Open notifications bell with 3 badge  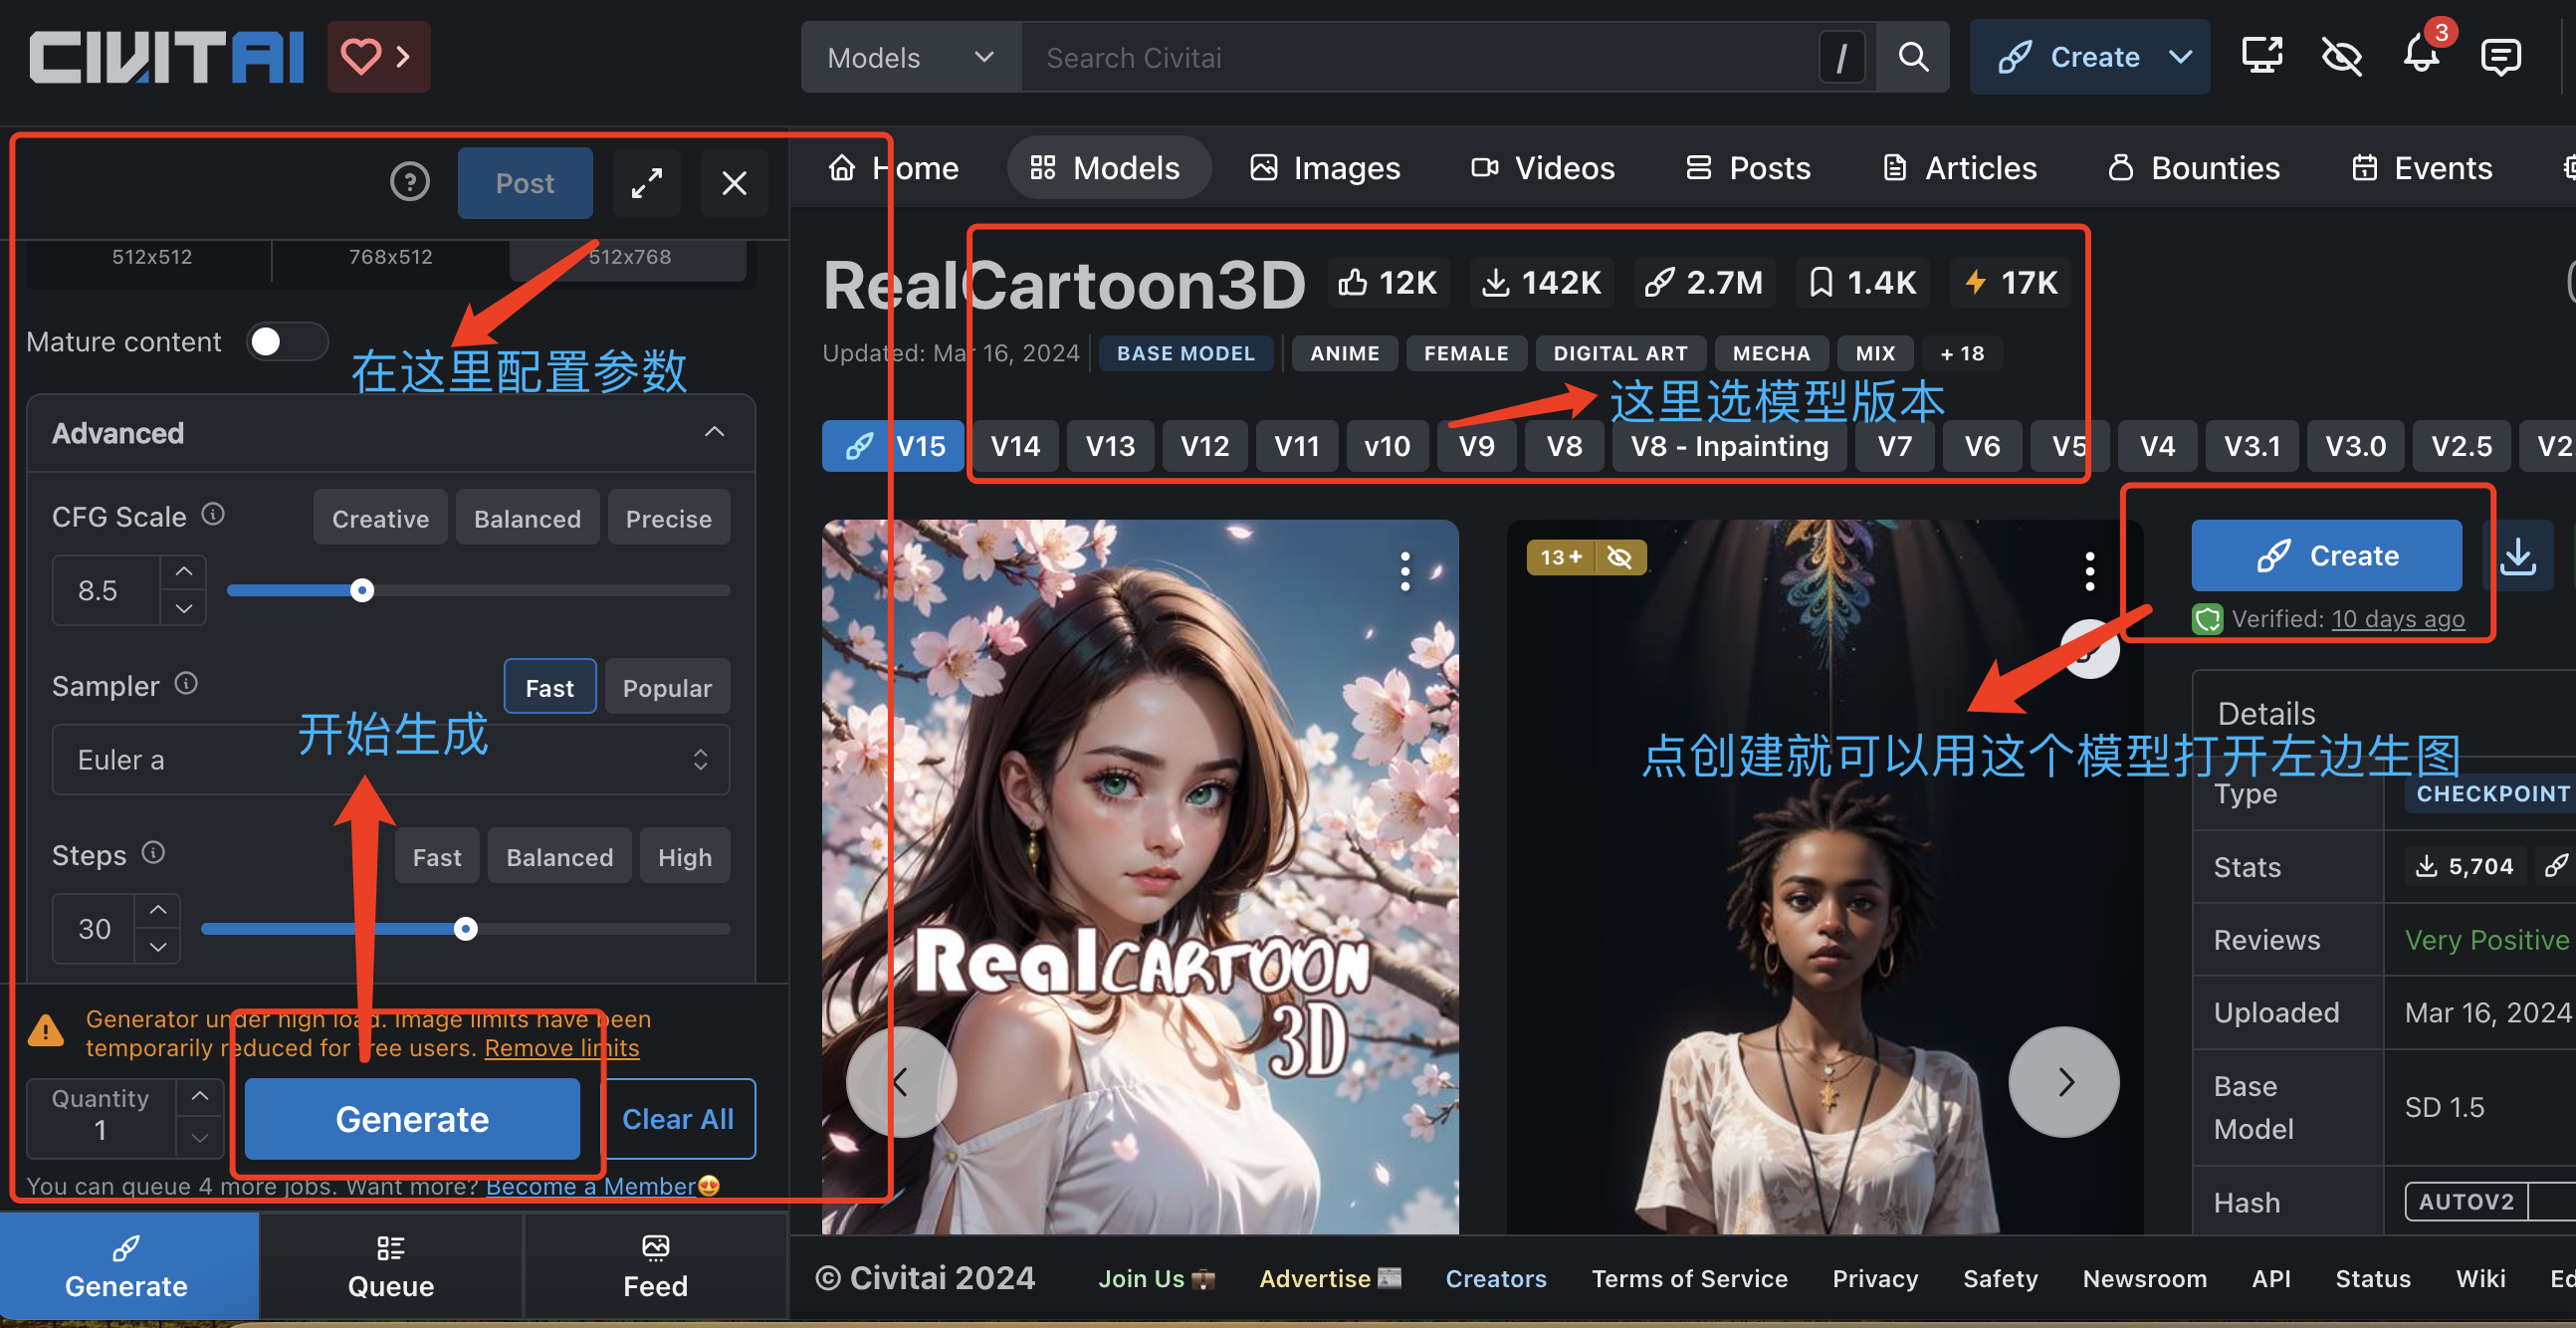(2421, 54)
